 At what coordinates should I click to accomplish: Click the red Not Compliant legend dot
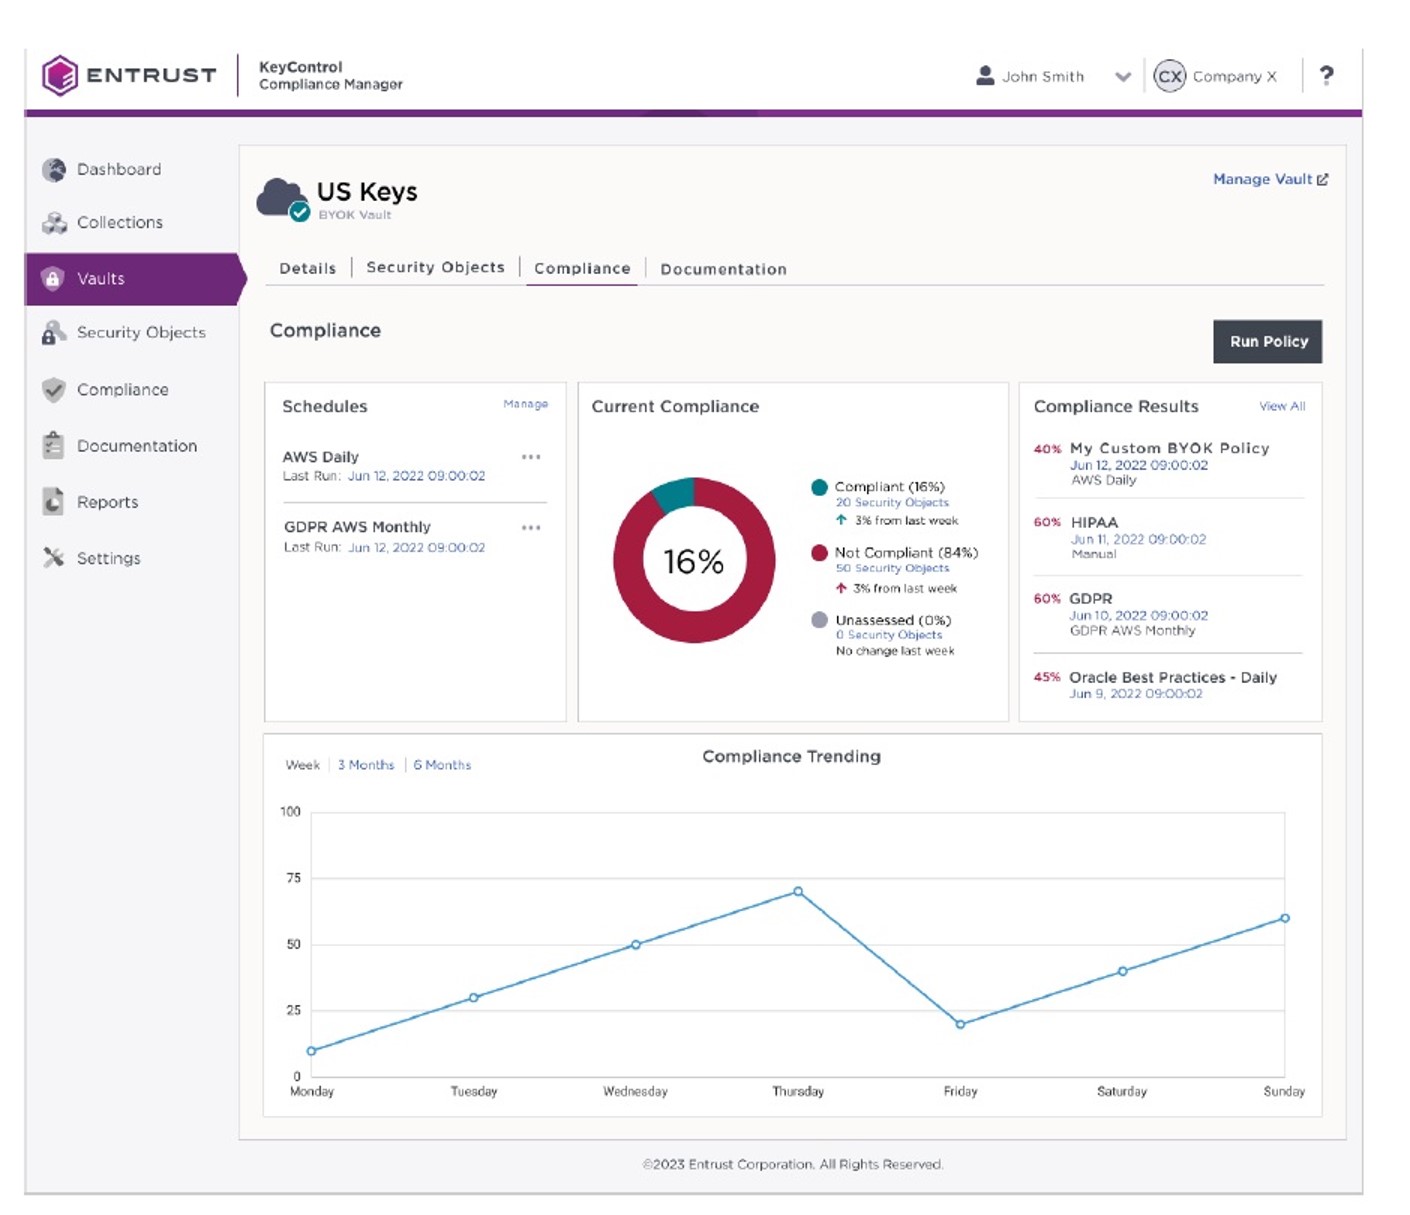pyautogui.click(x=819, y=552)
